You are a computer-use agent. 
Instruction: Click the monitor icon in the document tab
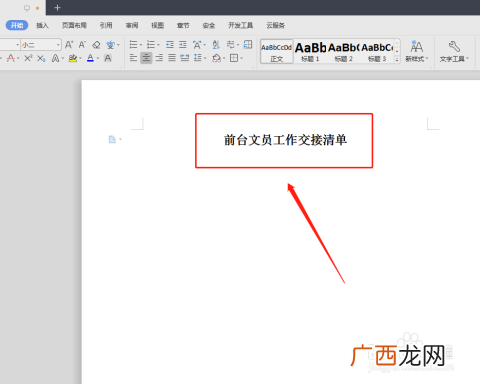(x=27, y=8)
